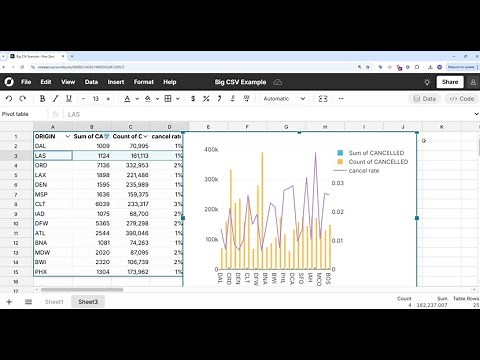480x360 pixels.
Task: Select cell with value 332,953
Action: coord(131,165)
